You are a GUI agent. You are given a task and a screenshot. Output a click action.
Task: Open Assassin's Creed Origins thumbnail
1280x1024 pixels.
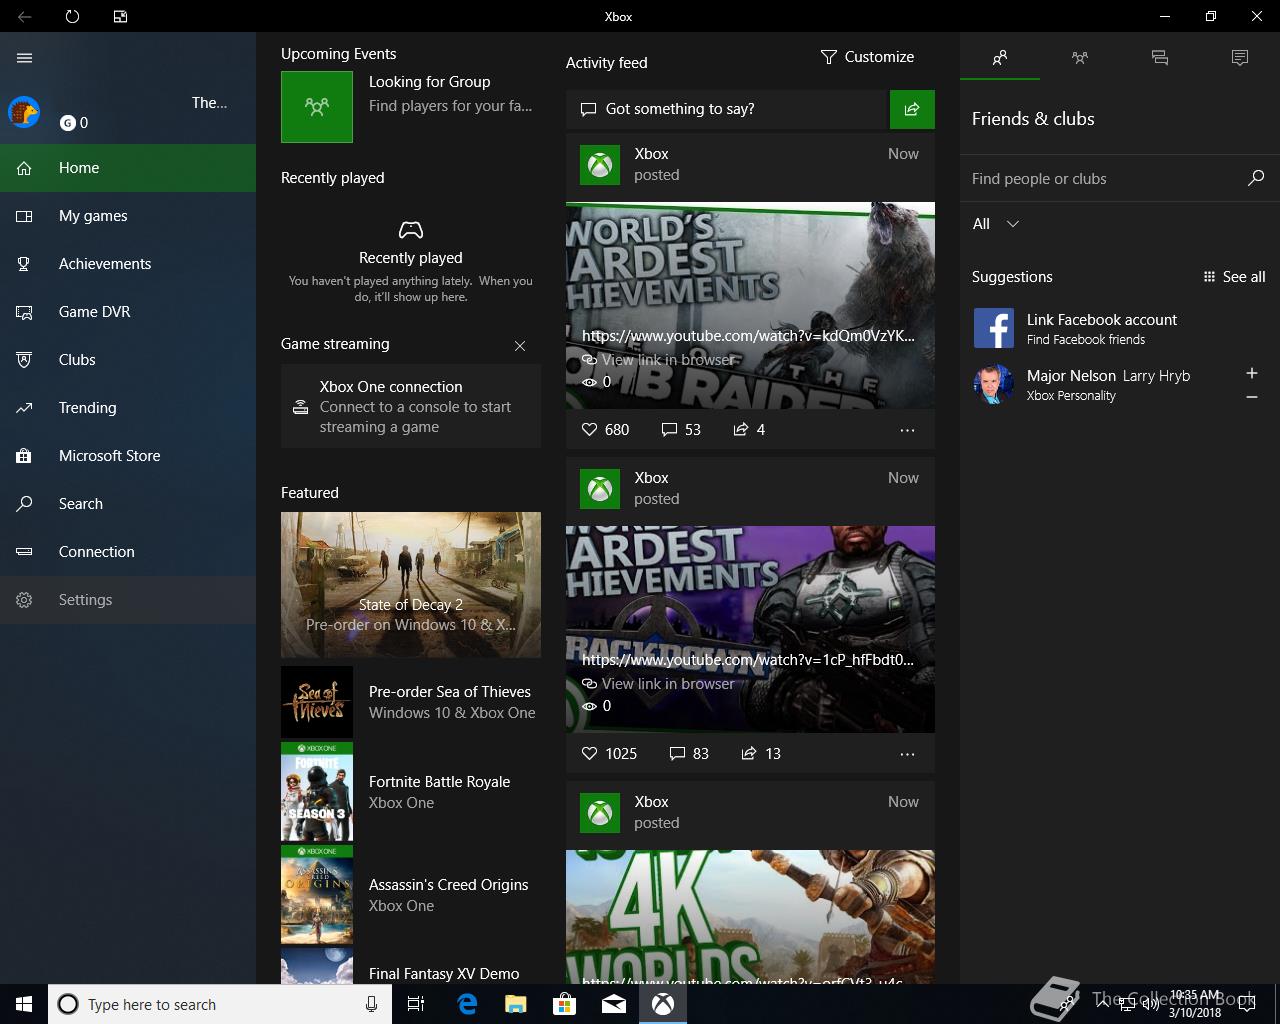317,895
